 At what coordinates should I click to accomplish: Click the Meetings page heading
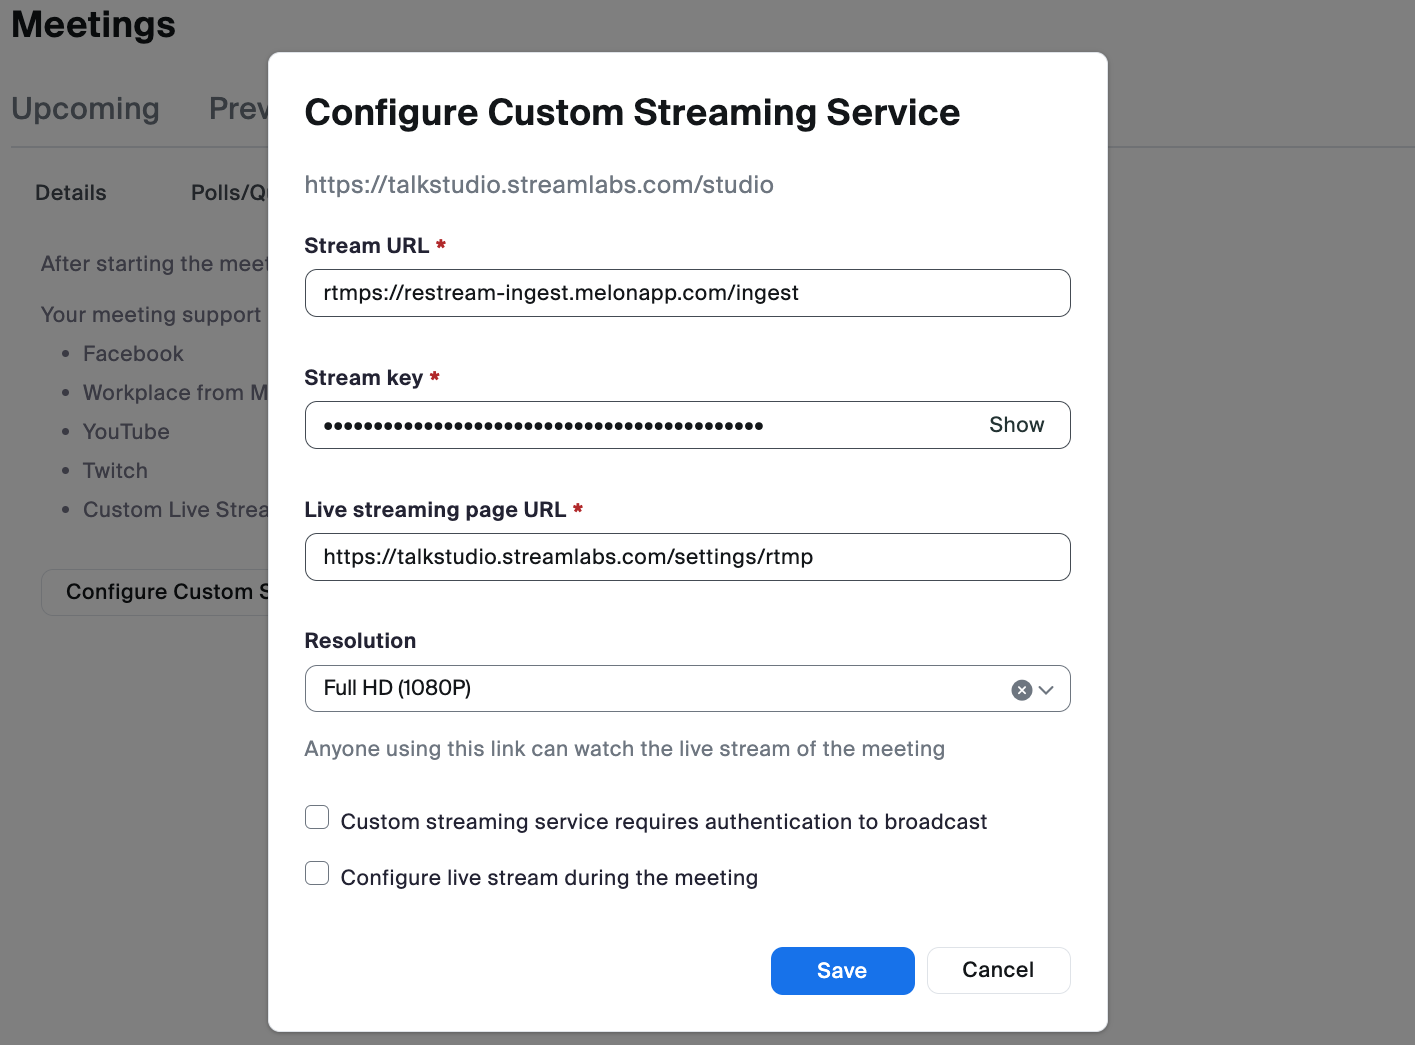pyautogui.click(x=92, y=24)
